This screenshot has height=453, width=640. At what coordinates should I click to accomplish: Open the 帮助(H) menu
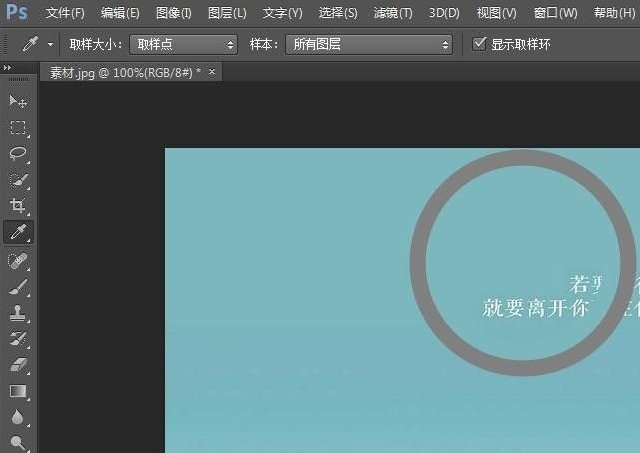[614, 13]
